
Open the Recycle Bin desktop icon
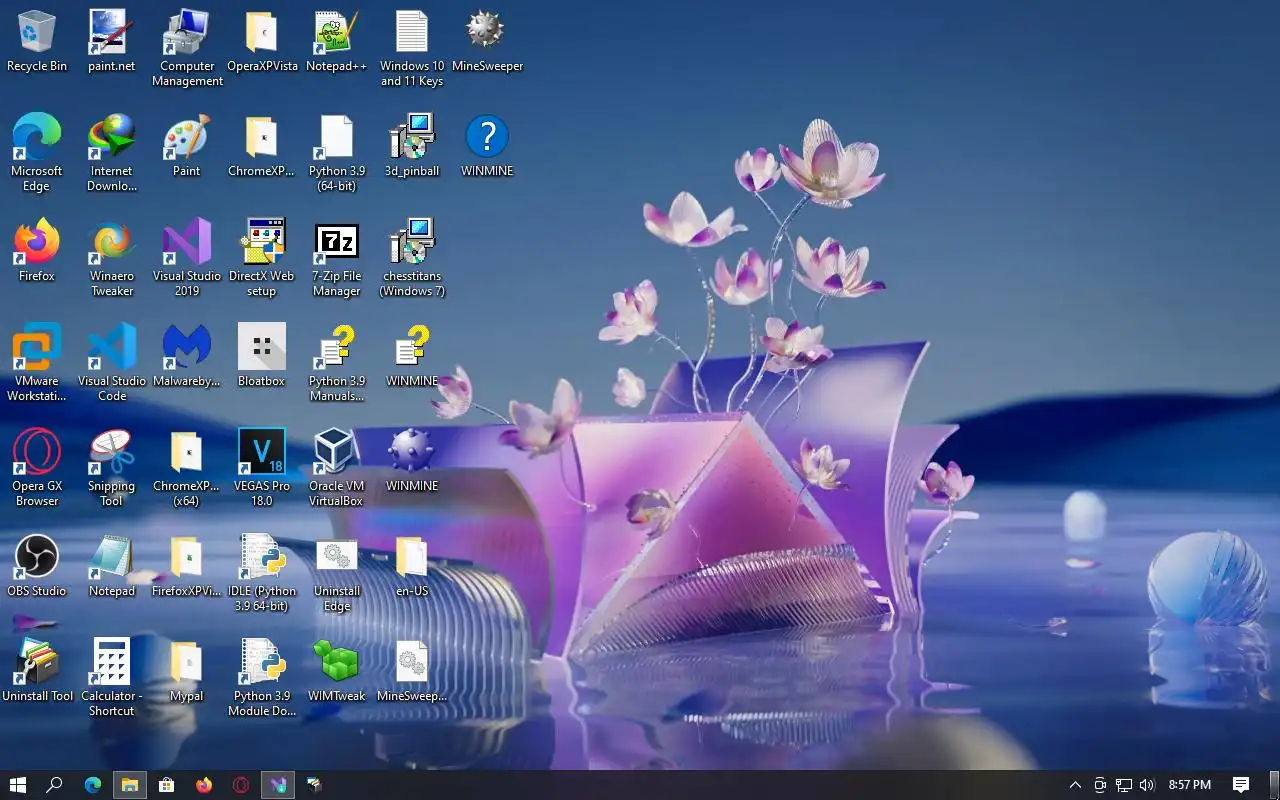pyautogui.click(x=37, y=42)
